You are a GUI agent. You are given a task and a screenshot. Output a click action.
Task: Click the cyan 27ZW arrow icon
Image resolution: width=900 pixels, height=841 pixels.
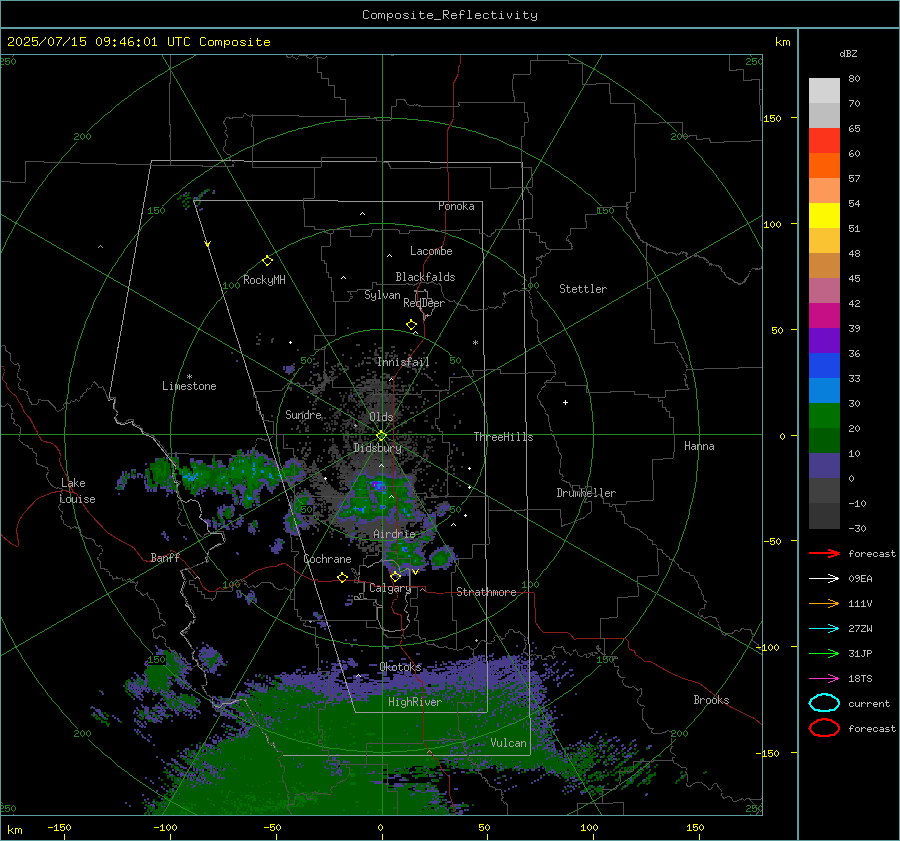[824, 629]
